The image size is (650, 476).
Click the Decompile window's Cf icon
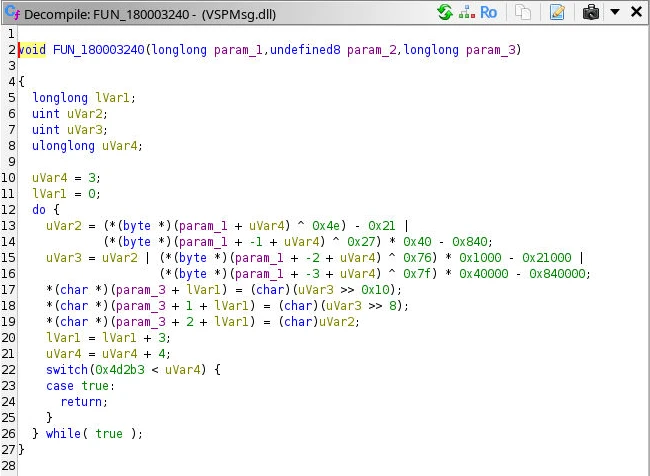[12, 13]
